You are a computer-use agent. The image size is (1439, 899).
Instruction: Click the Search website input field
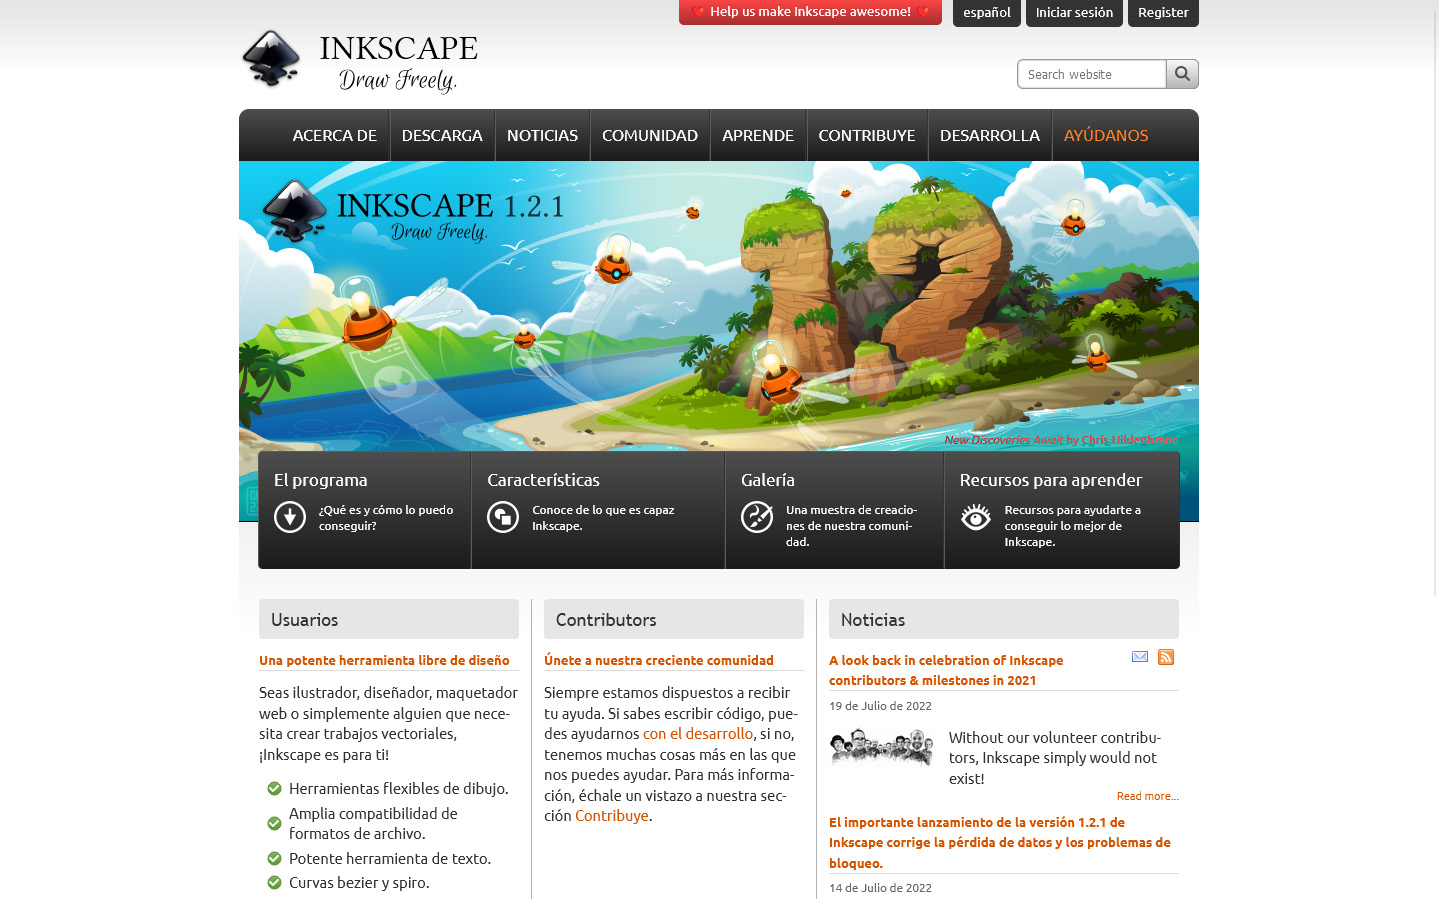(1091, 74)
